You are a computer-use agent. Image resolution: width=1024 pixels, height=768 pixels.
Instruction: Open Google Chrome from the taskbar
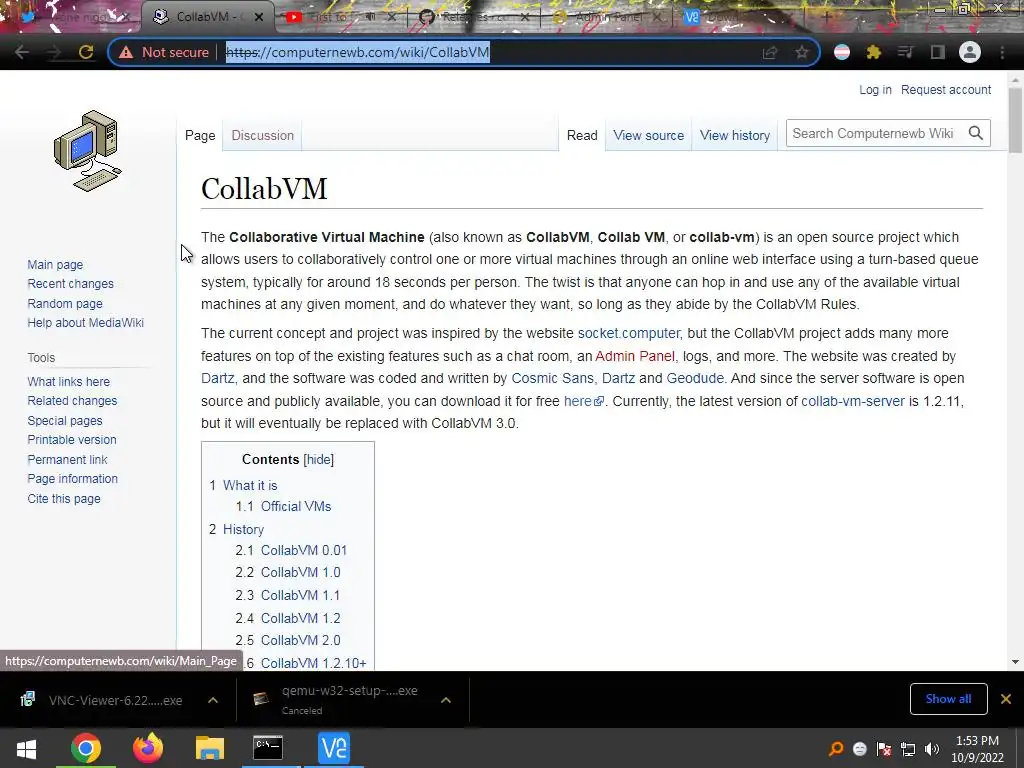click(x=86, y=748)
